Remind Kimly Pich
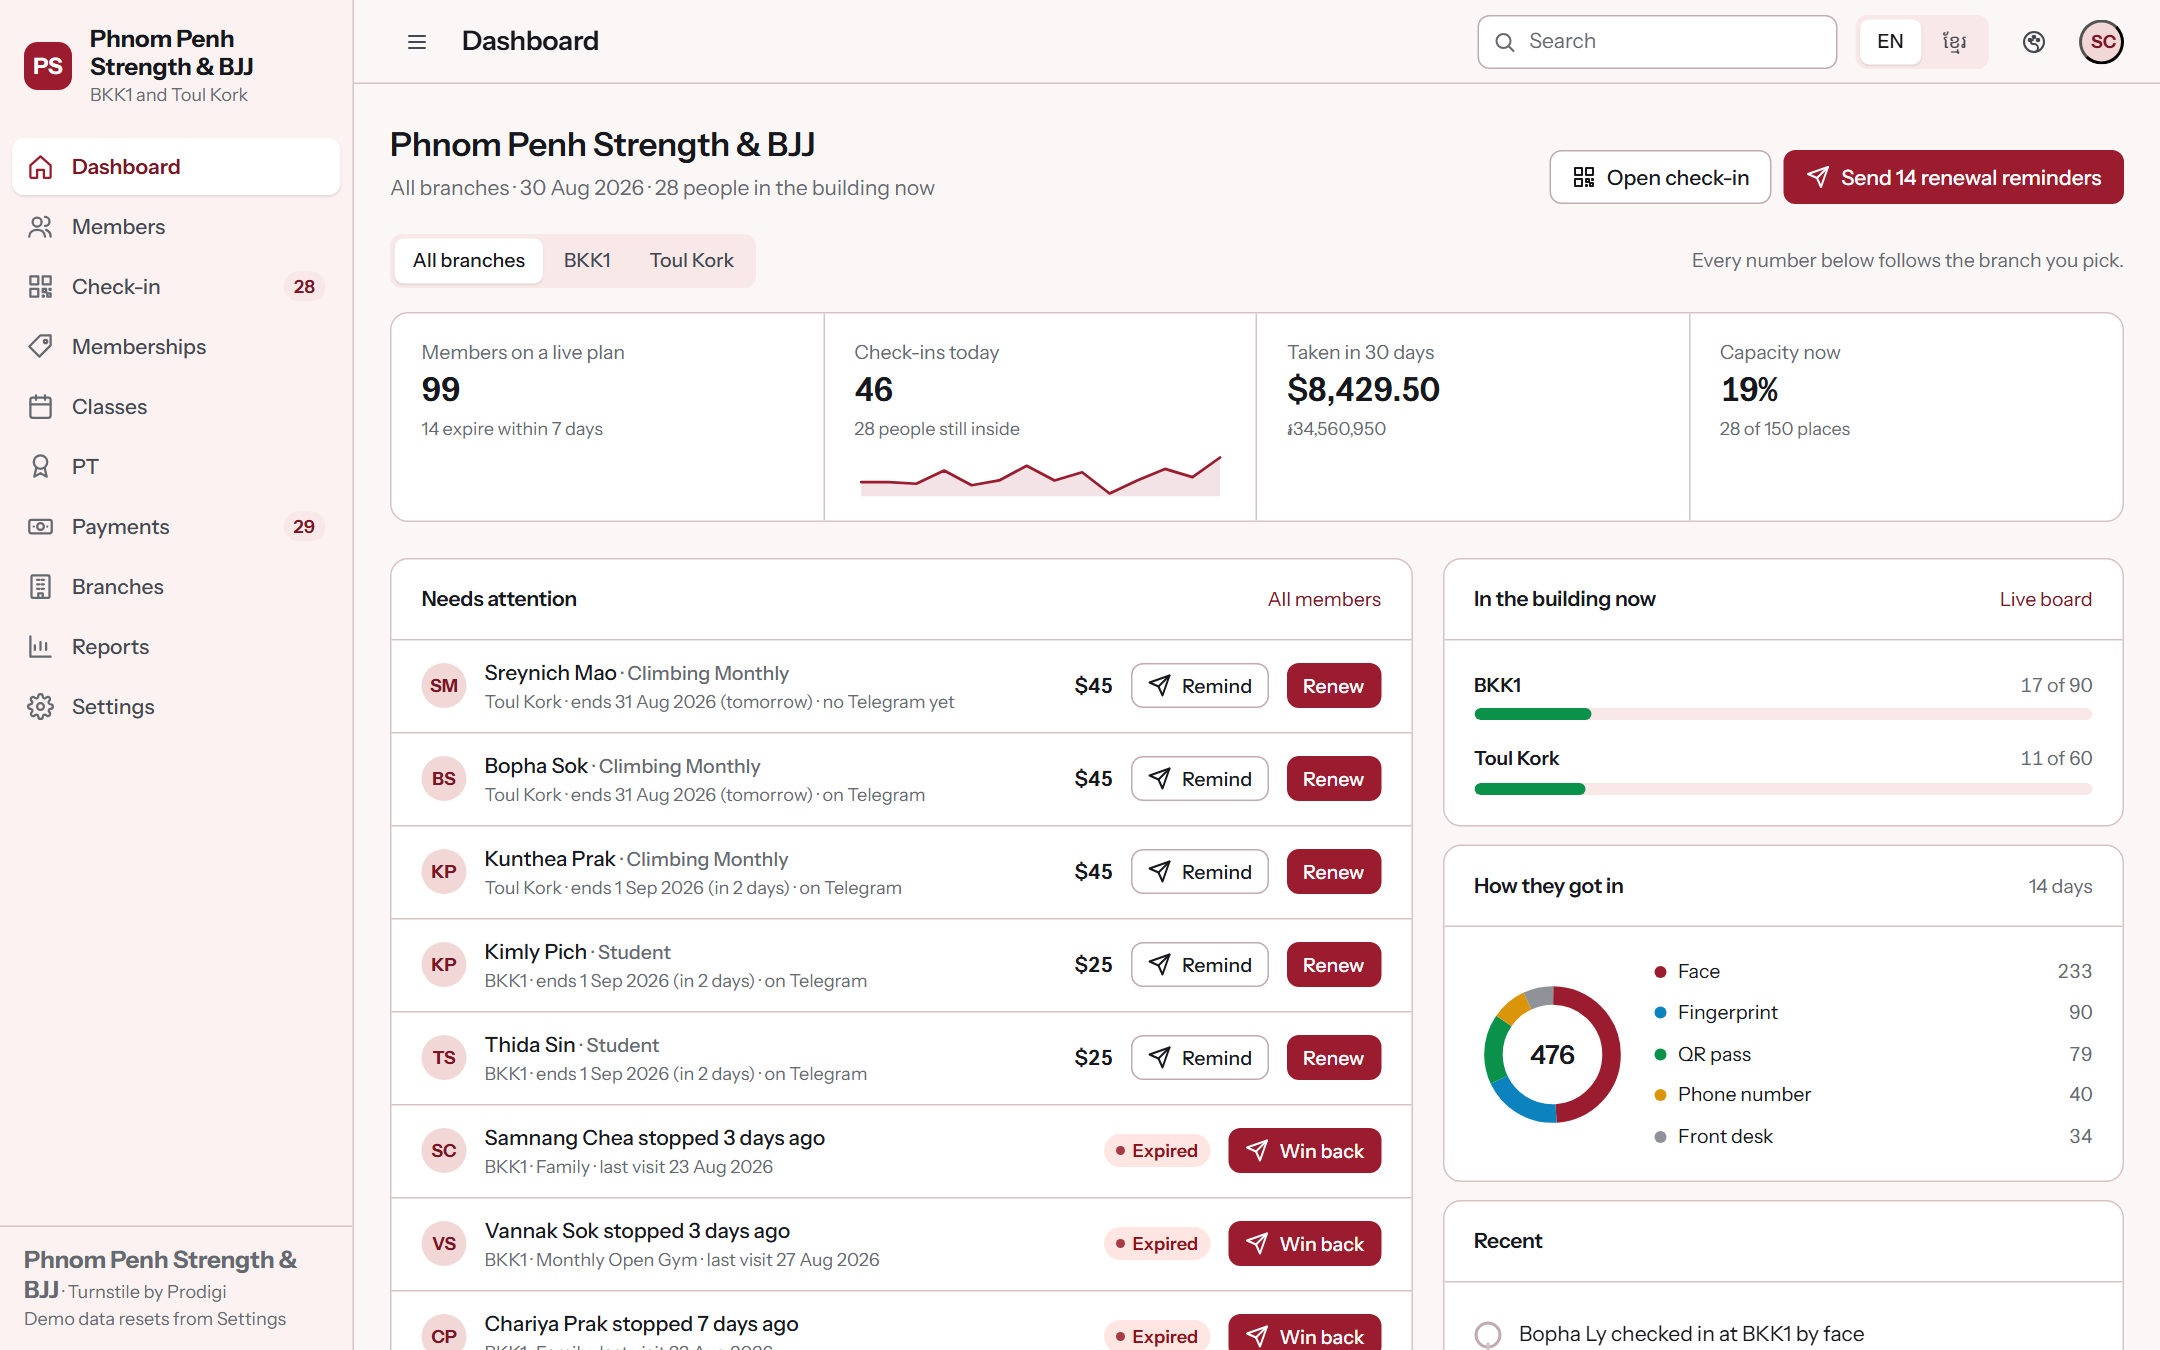Screen dimensions: 2160x1350 1200,965
